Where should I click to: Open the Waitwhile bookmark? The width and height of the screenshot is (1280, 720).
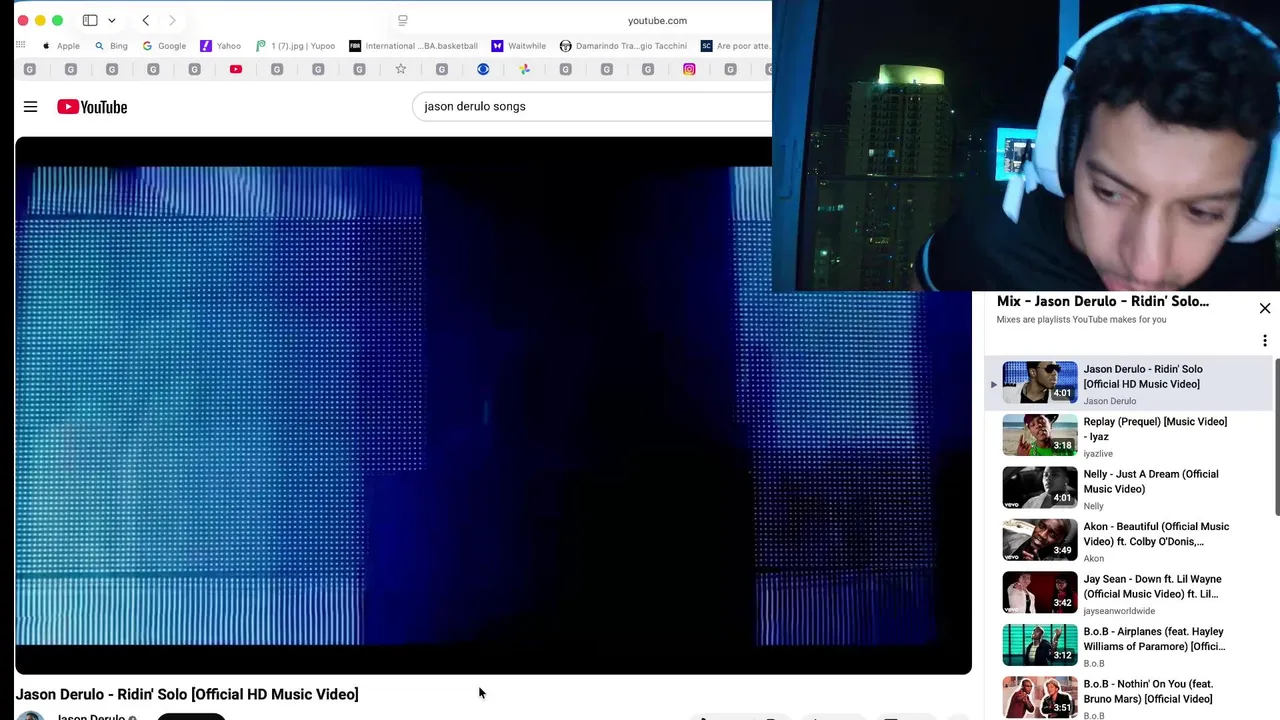tap(519, 46)
